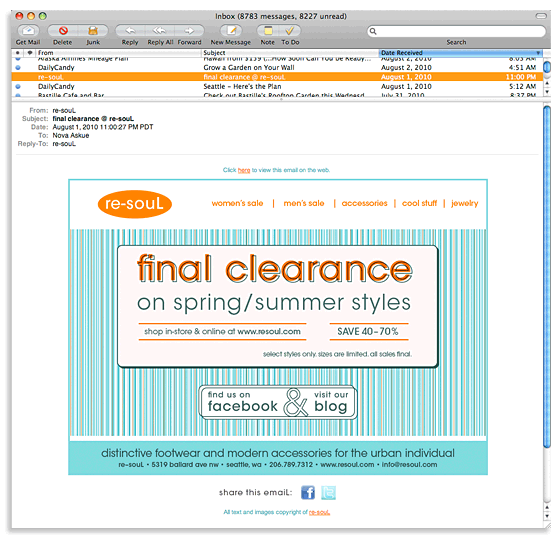Sort messages by From column

point(118,53)
